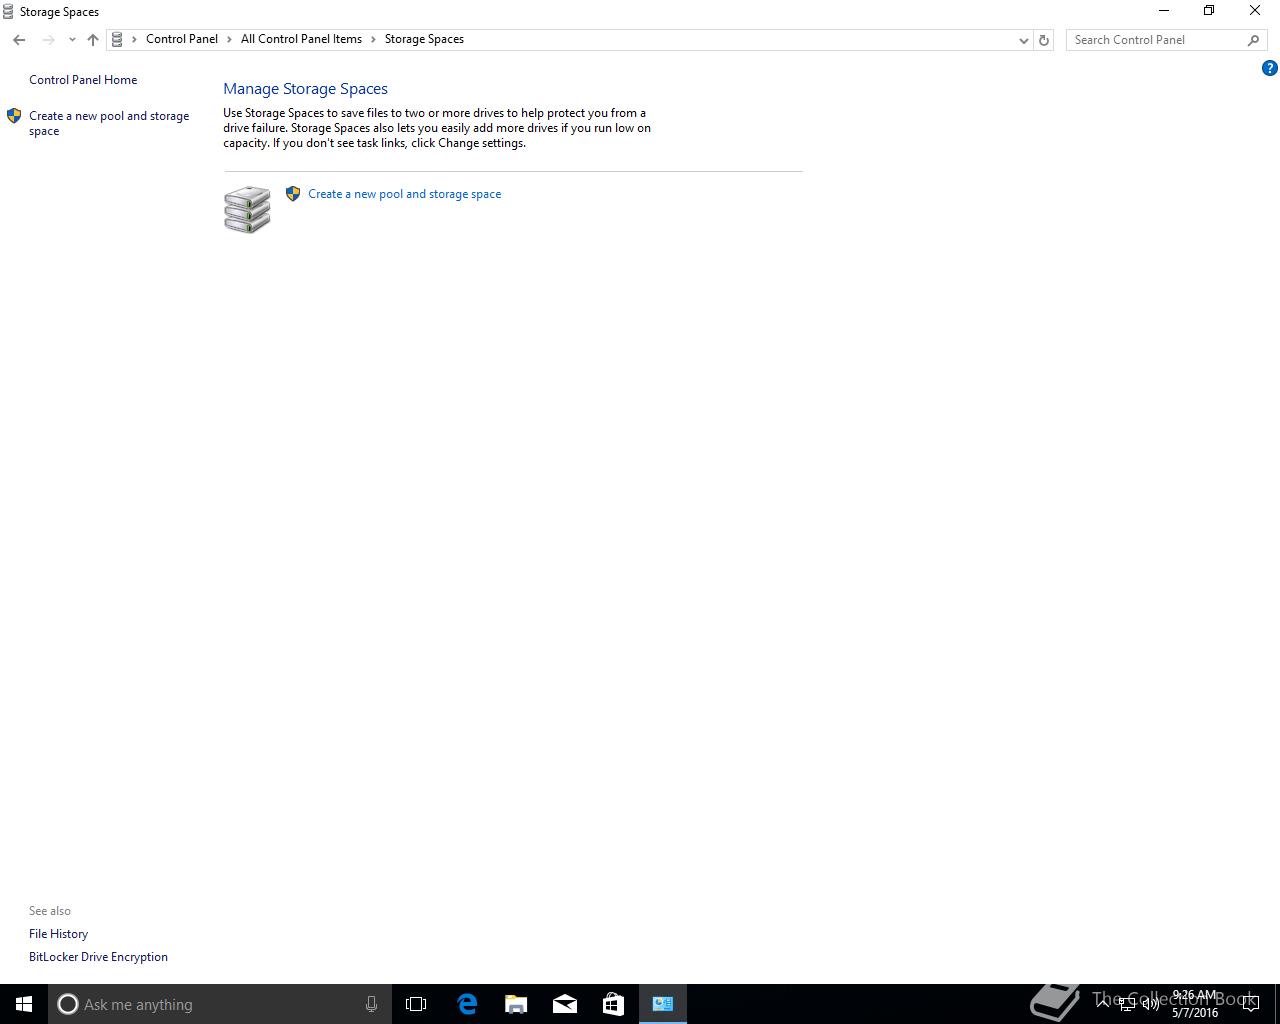Open the Windows Start menu

coord(24,1004)
